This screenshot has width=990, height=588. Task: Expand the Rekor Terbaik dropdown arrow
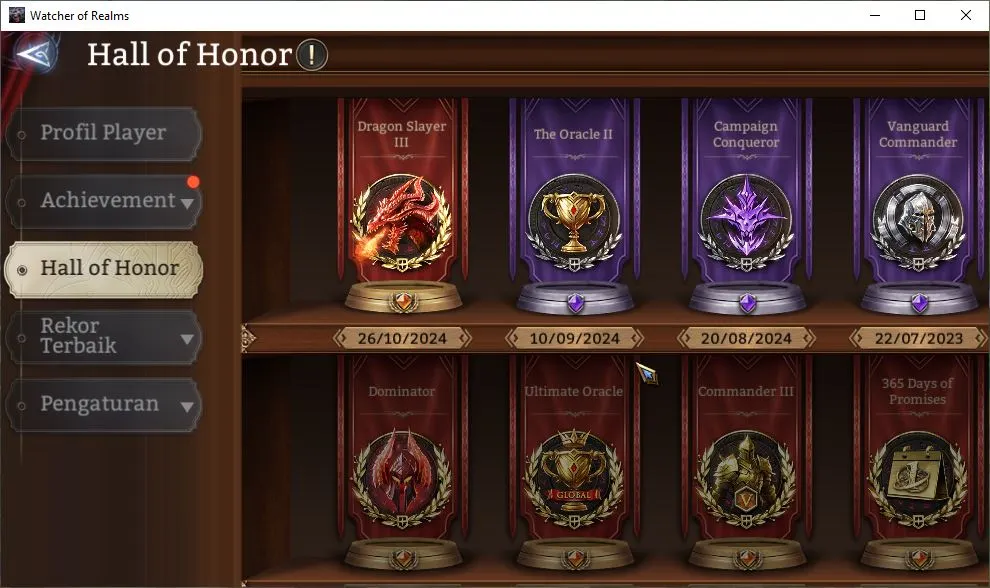click(x=187, y=339)
